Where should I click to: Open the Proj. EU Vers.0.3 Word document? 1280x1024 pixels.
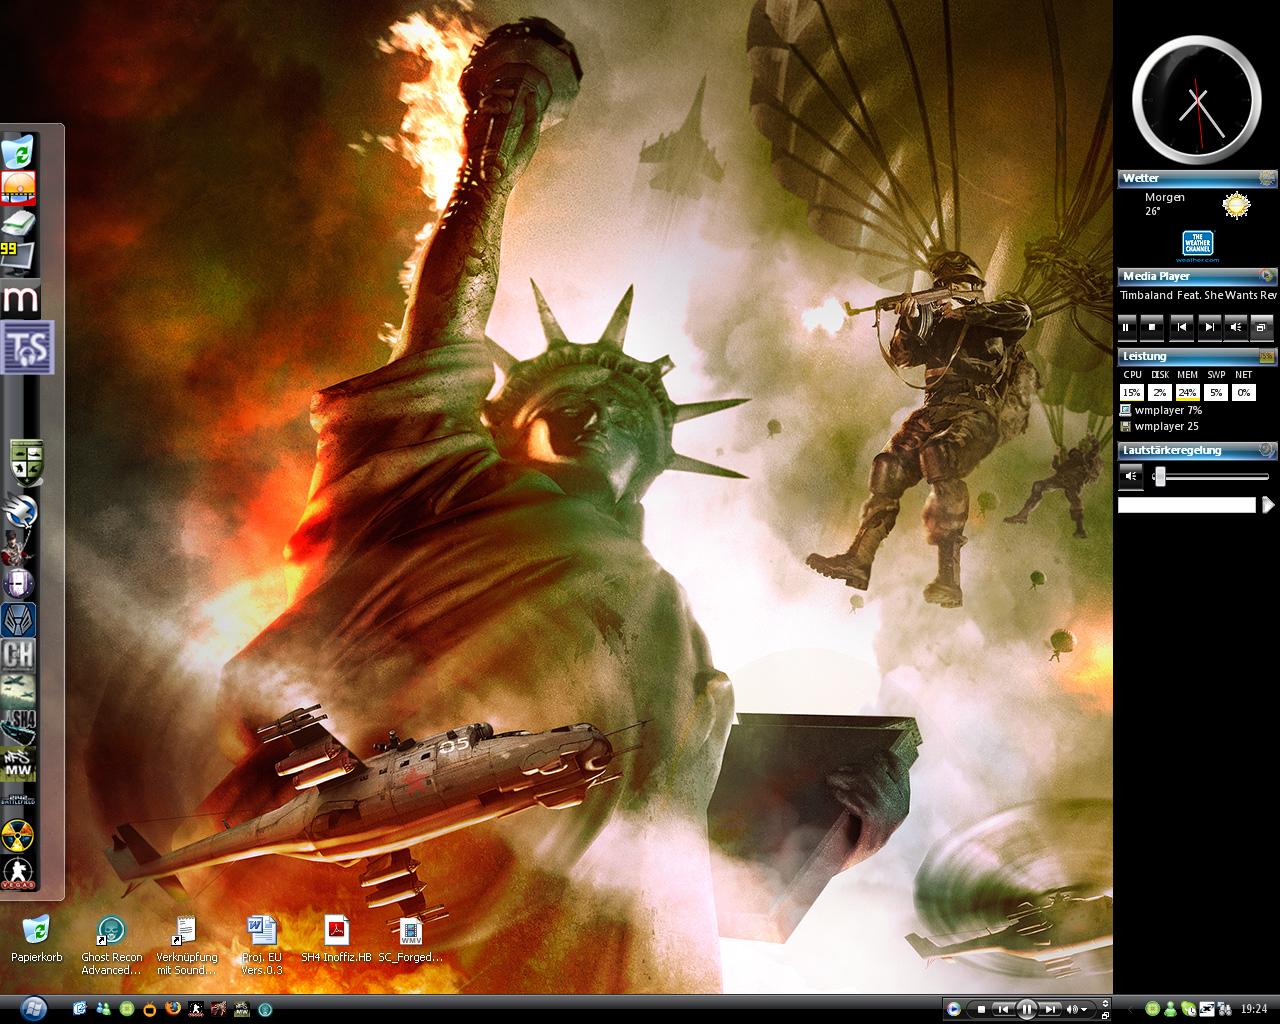[262, 946]
